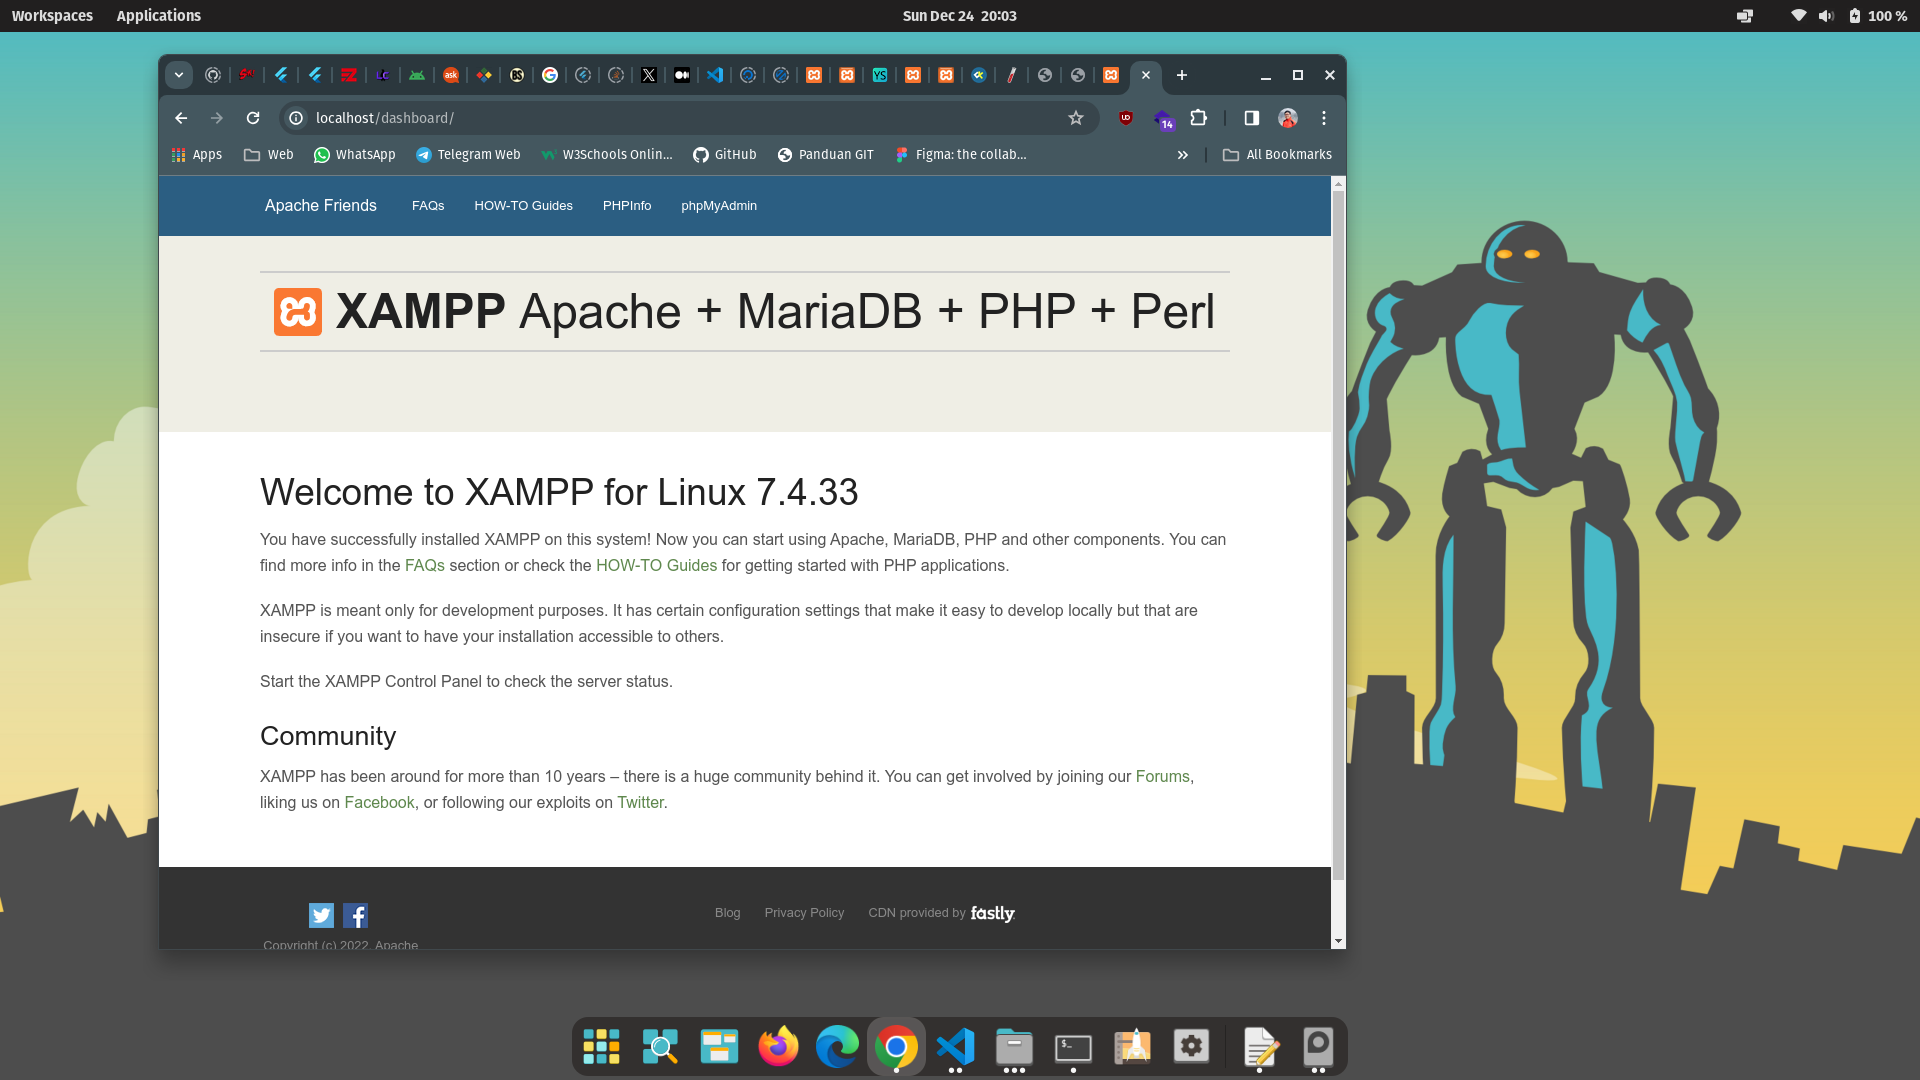Open the volume indicator in system tray
The image size is (1920, 1080).
(1826, 16)
